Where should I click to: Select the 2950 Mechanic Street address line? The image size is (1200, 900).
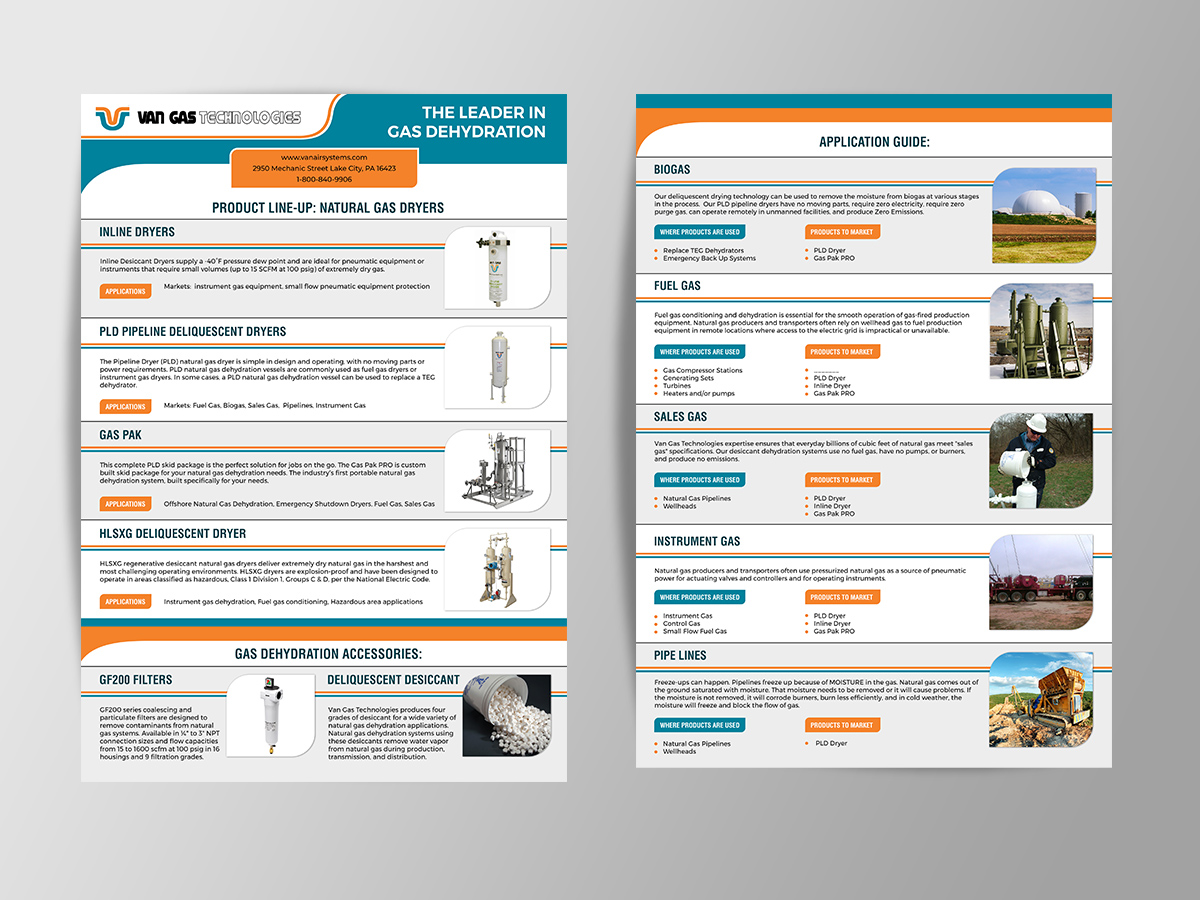(x=324, y=168)
